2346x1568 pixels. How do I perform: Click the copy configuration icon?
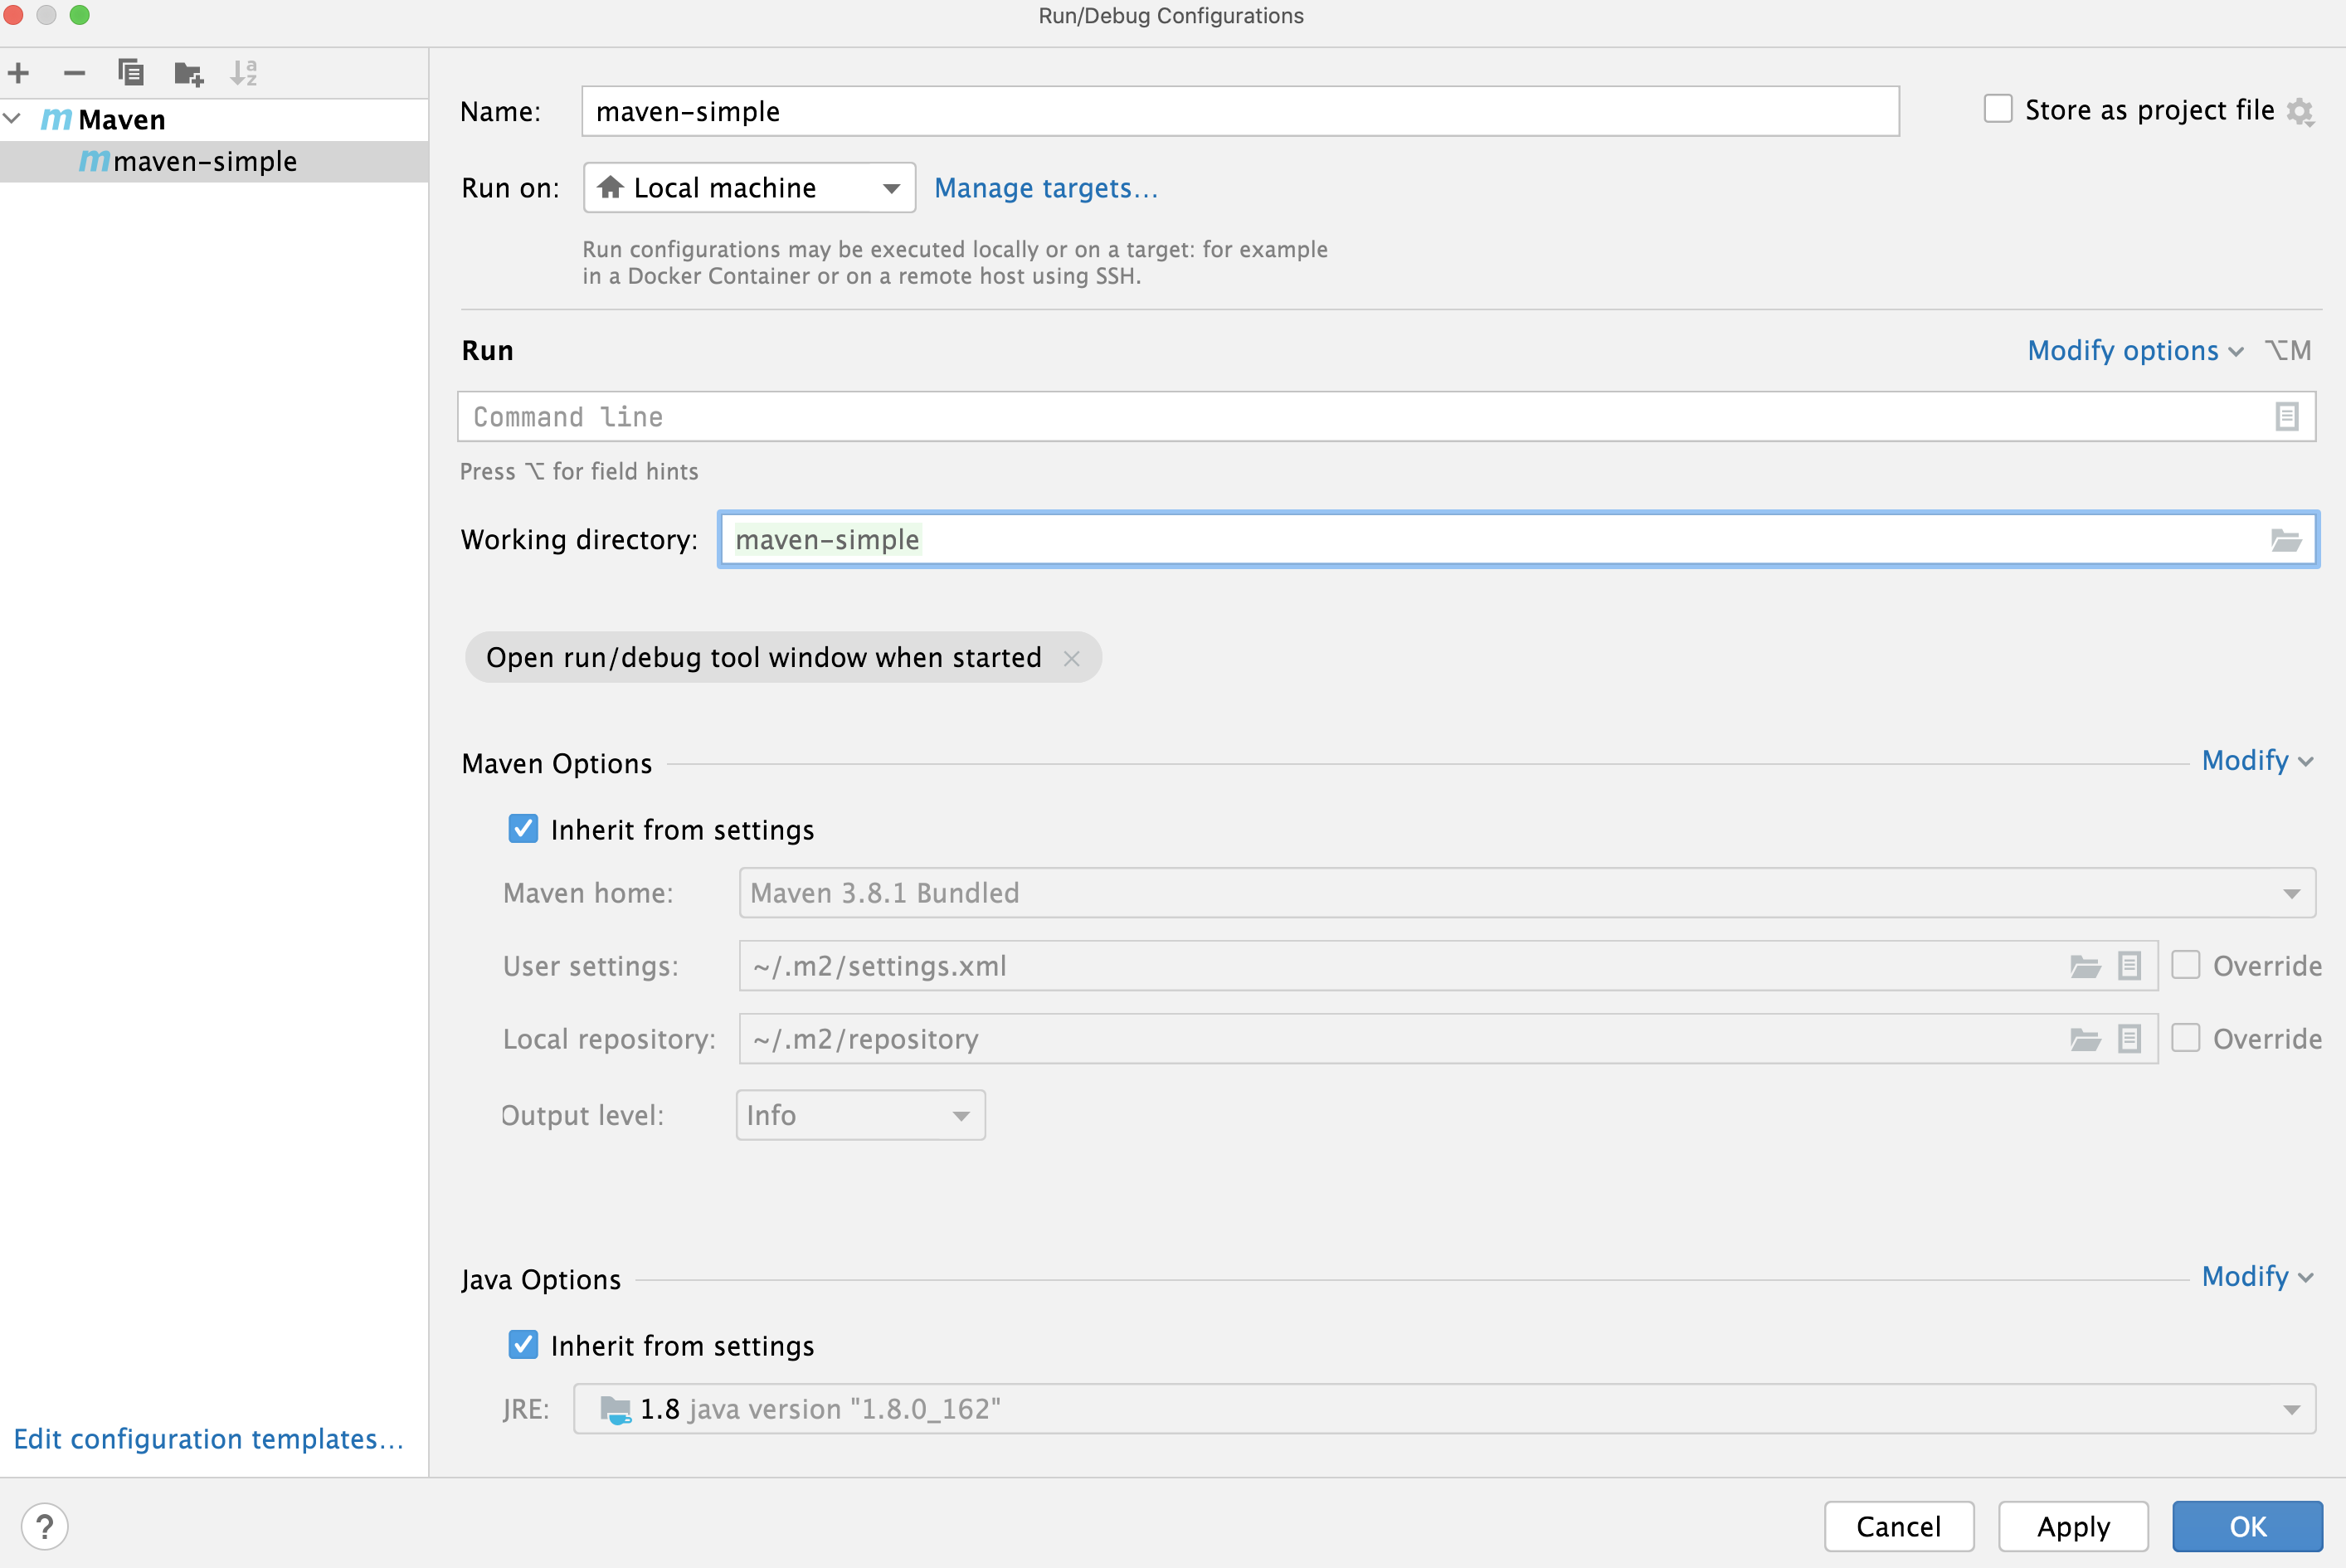(129, 74)
